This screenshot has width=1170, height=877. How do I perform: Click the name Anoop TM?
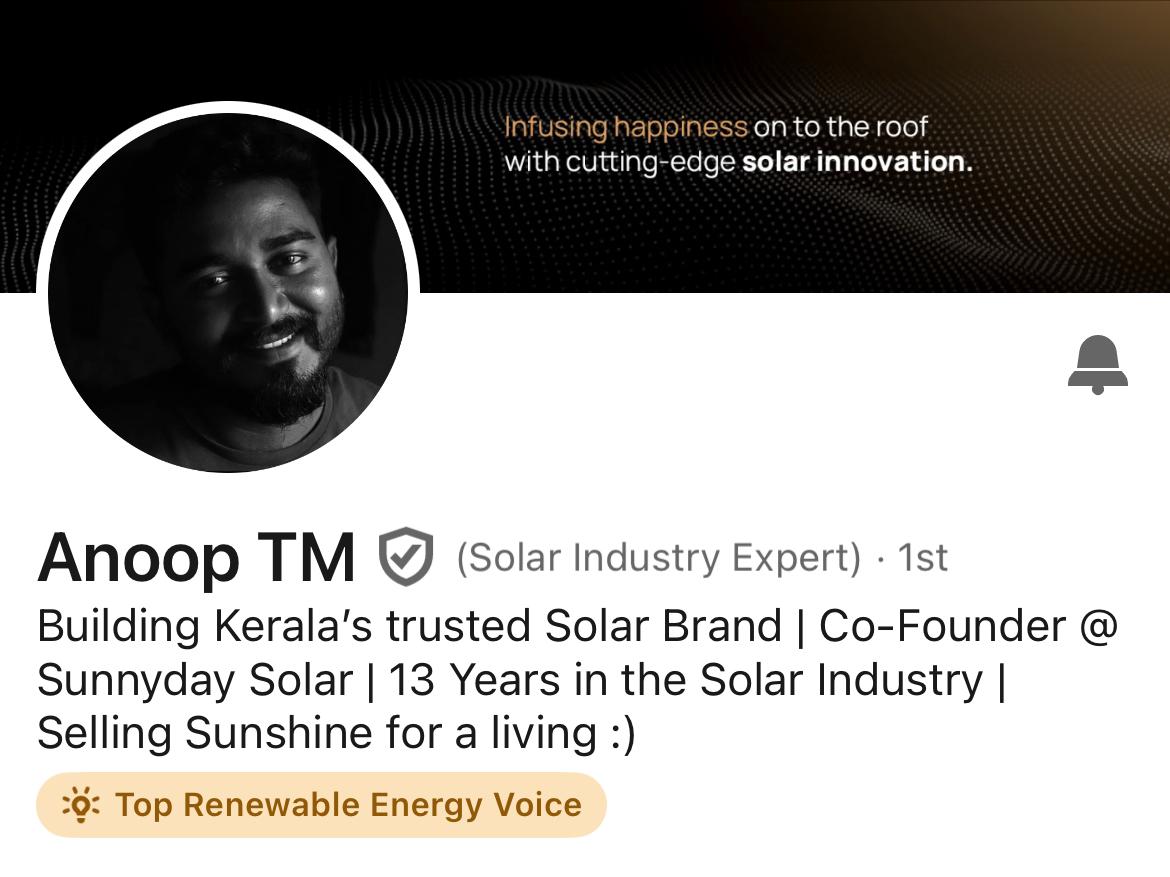(x=196, y=557)
